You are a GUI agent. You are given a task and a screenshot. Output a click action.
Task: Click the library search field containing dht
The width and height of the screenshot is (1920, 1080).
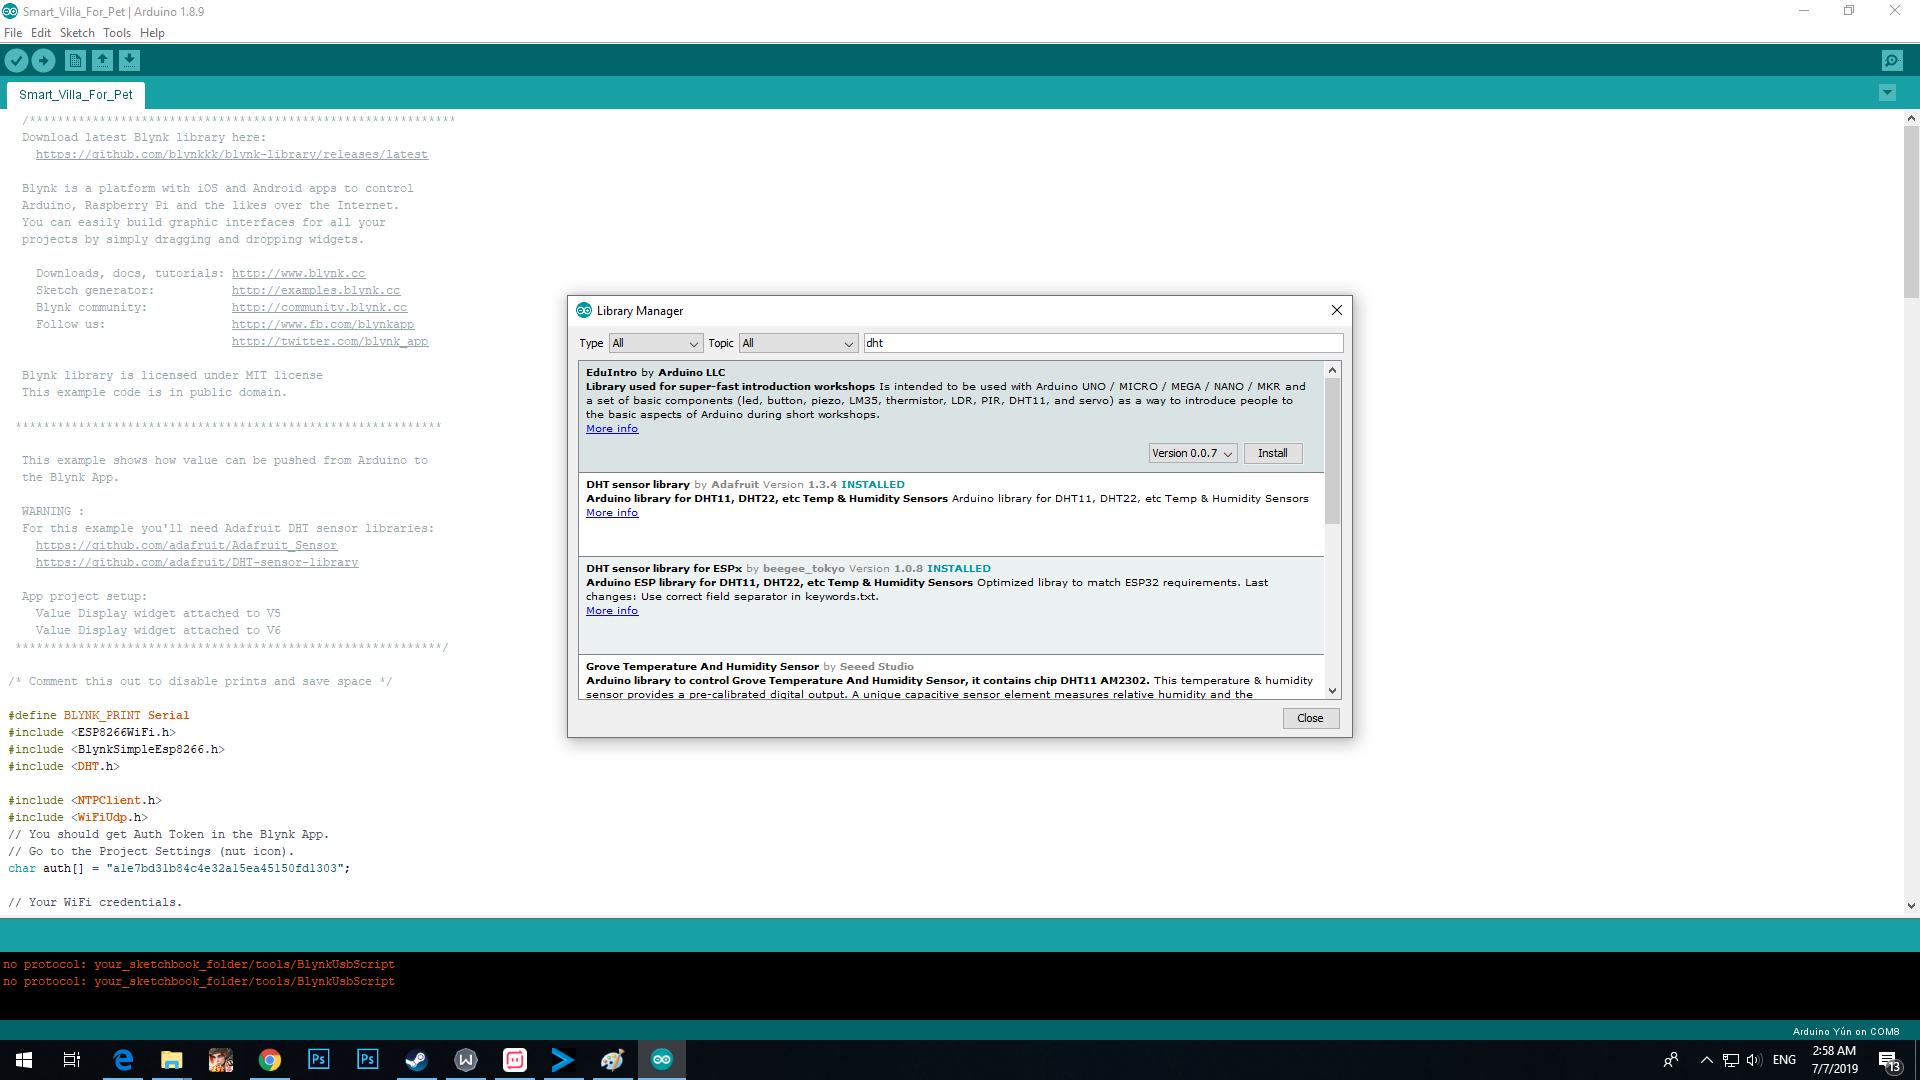(x=1100, y=343)
